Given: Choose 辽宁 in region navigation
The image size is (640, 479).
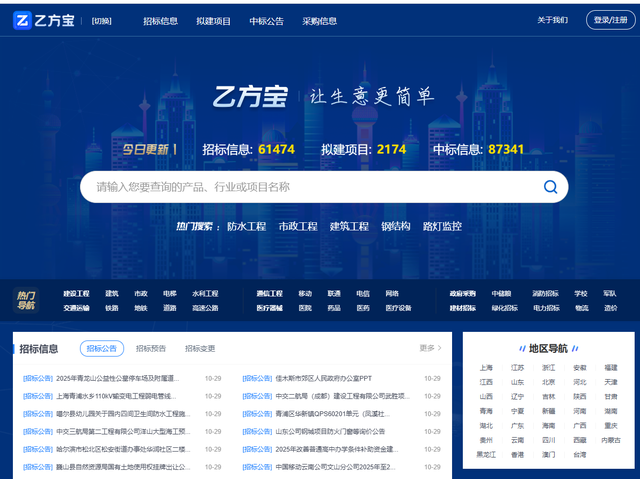Looking at the screenshot, I should (517, 397).
